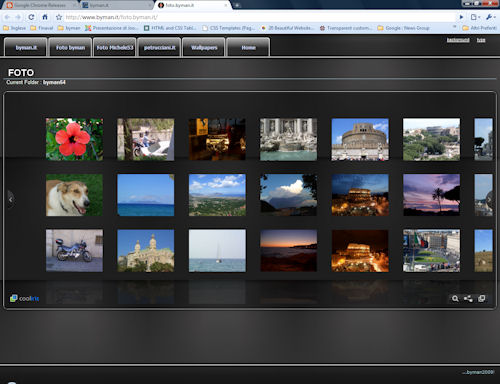The width and height of the screenshot is (500, 384).
Task: Click the background link at top right
Action: (x=458, y=40)
